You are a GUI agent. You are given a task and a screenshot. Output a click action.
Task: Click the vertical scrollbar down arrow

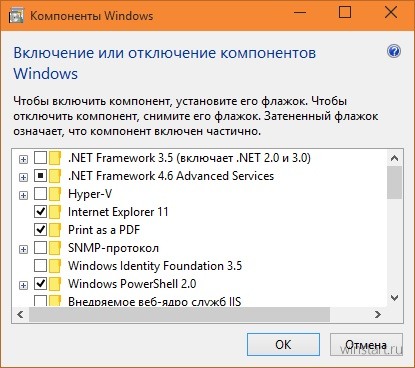tap(395, 298)
